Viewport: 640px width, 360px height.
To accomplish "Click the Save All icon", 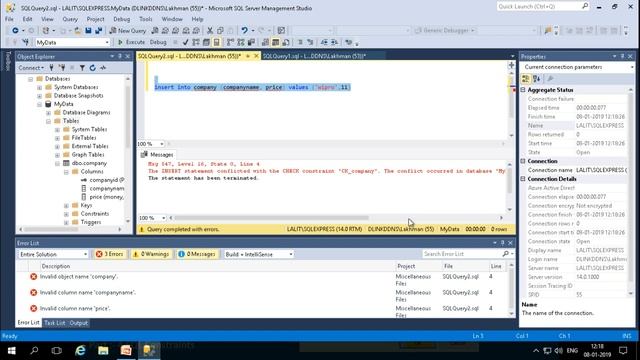I will [98, 31].
